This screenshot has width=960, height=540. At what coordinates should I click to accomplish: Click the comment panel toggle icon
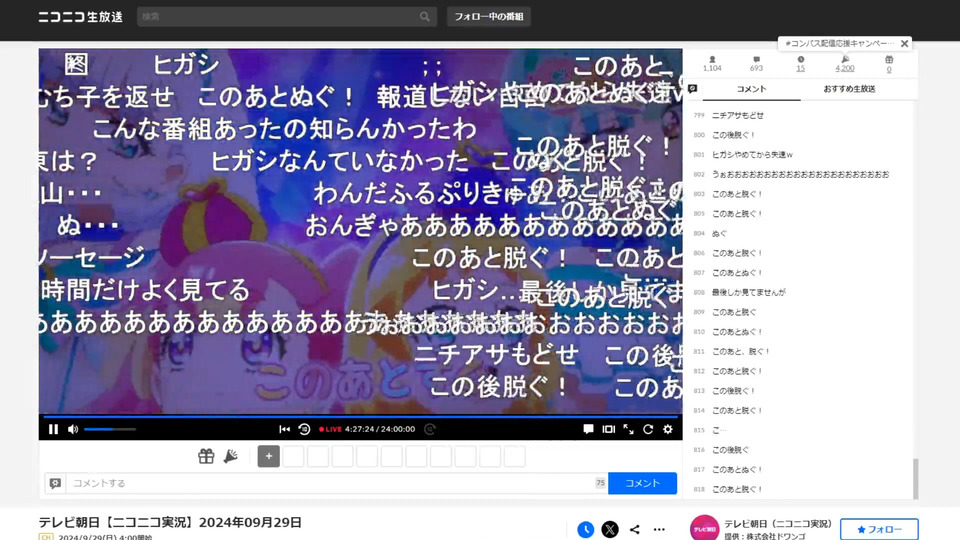(692, 89)
